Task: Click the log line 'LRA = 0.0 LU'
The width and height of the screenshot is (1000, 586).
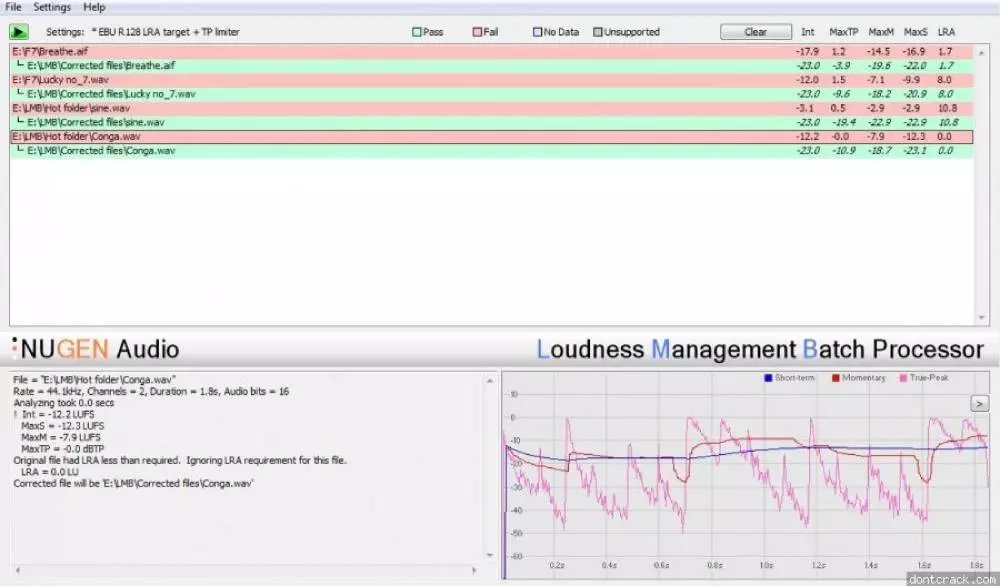Action: pos(50,472)
